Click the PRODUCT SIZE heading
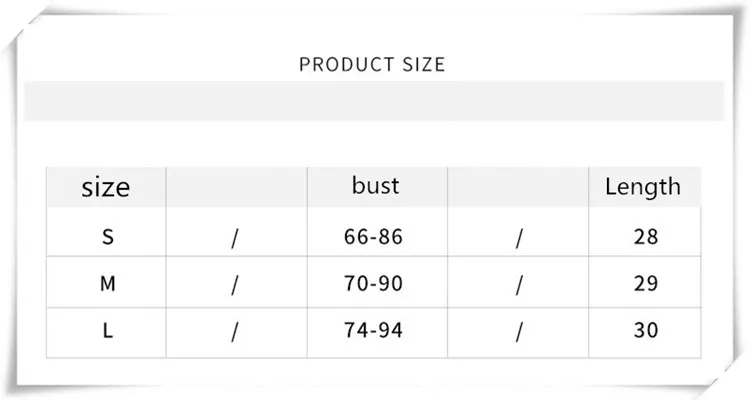750x400 pixels. [372, 65]
